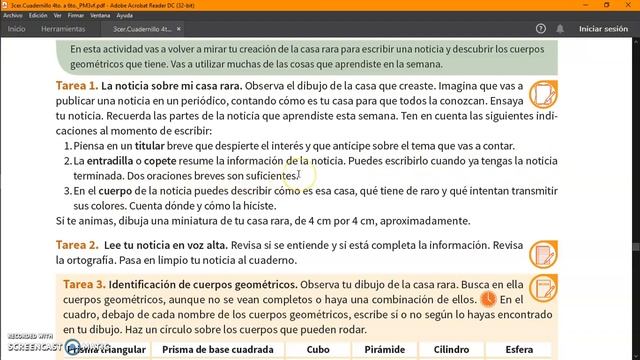Click 'Lee tu noticia en voz alta.' title

pos(166,245)
